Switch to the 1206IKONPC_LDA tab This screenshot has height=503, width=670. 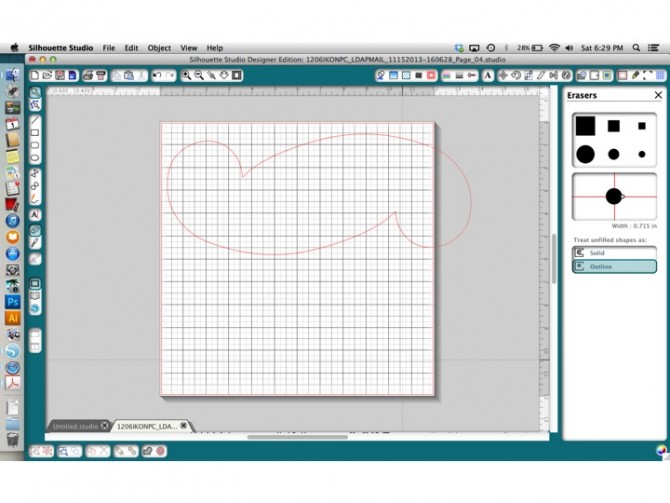pos(147,427)
